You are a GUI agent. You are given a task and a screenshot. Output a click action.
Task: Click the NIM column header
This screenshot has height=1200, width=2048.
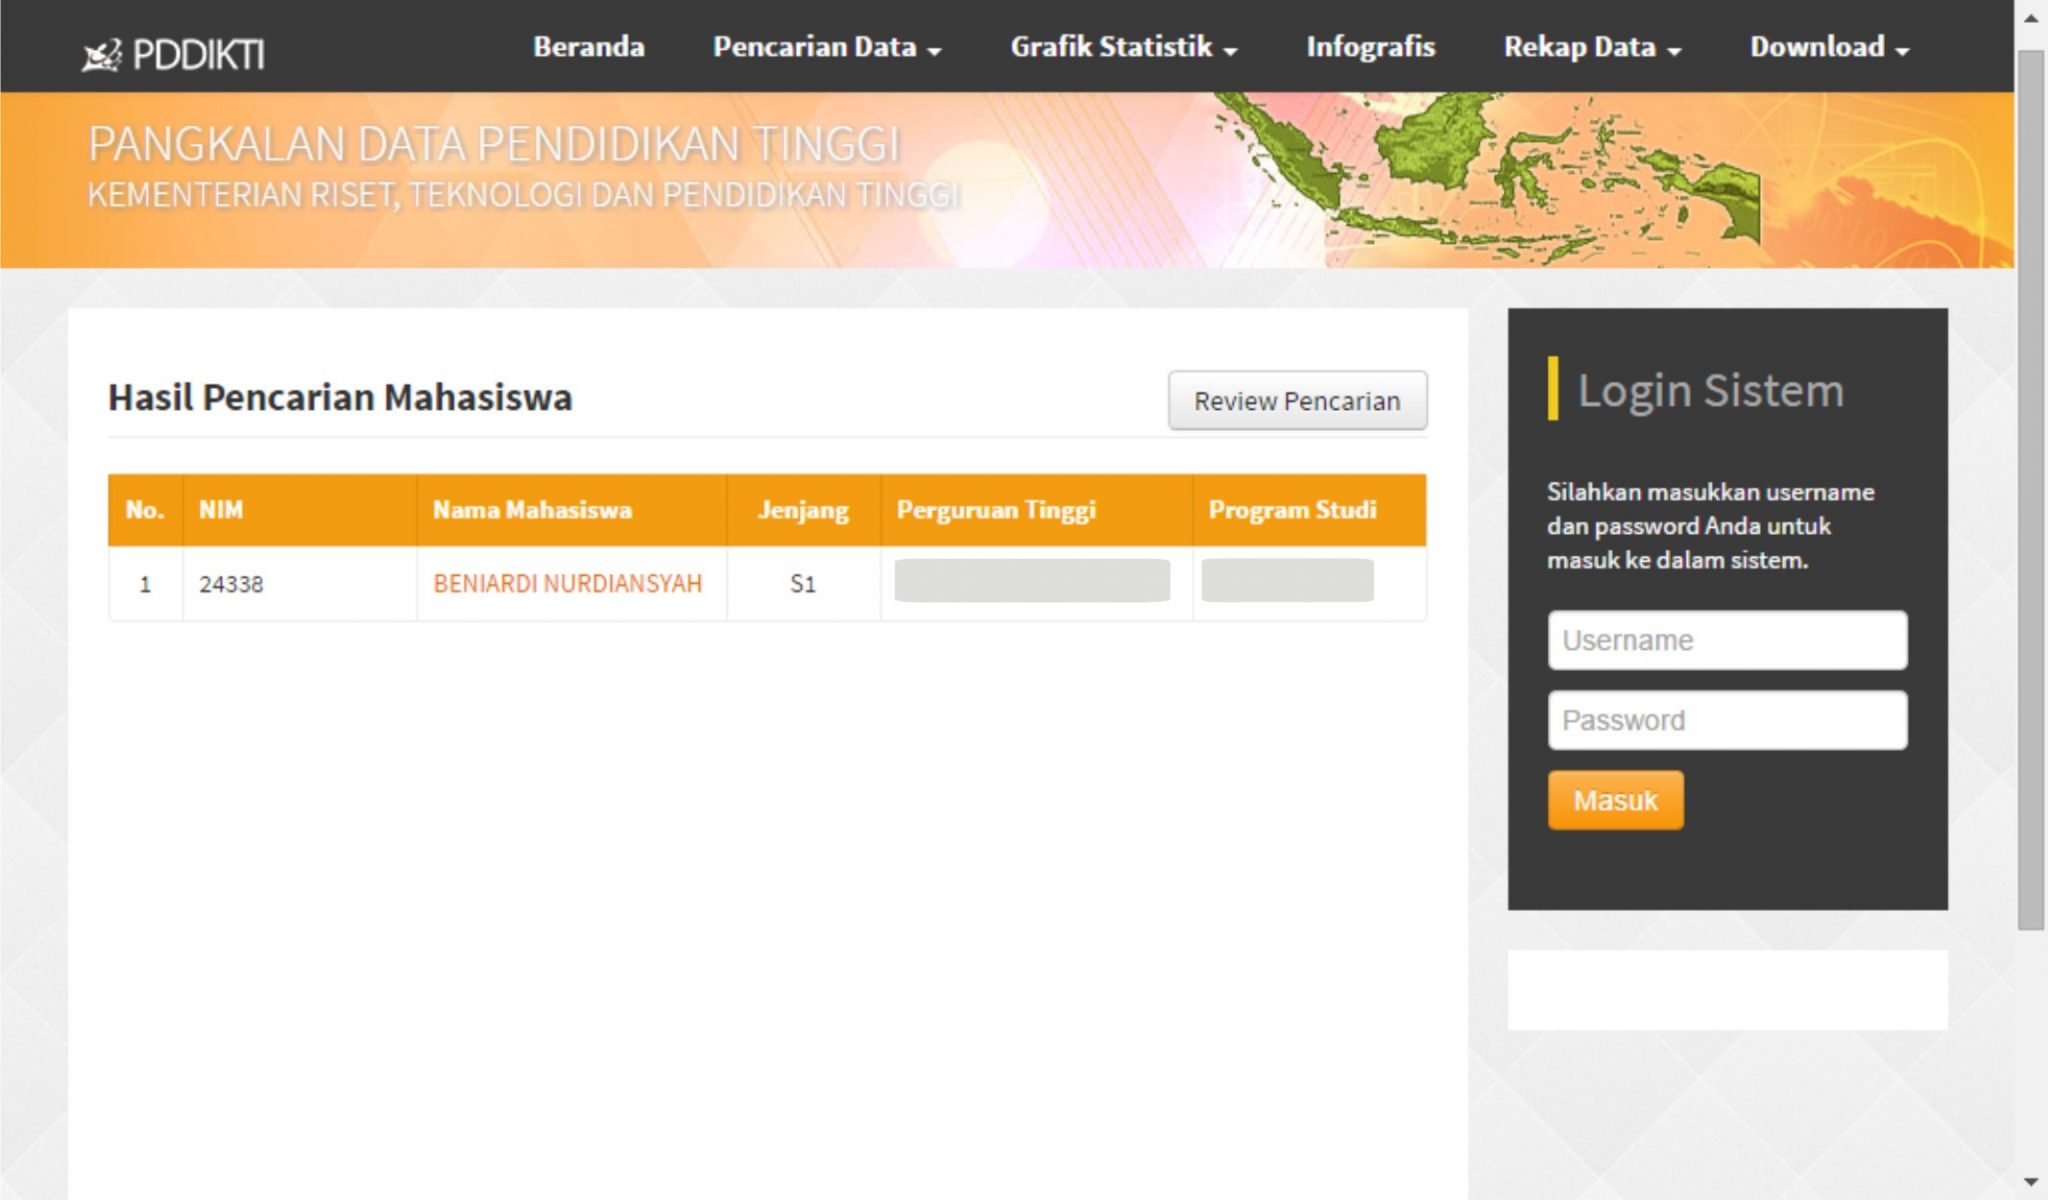point(221,510)
